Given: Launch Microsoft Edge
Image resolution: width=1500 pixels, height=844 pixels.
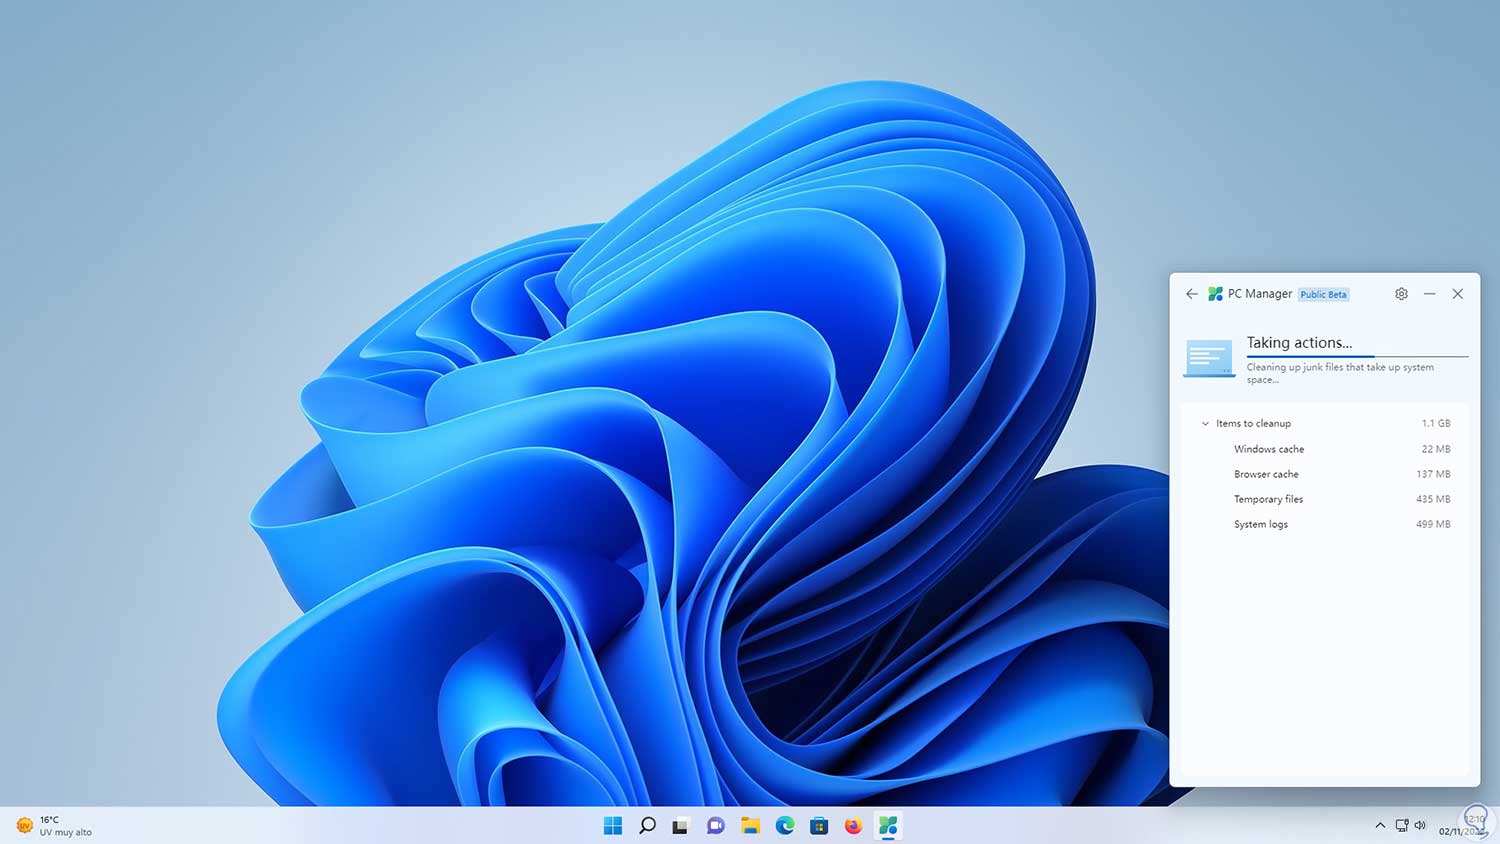Looking at the screenshot, I should [784, 825].
